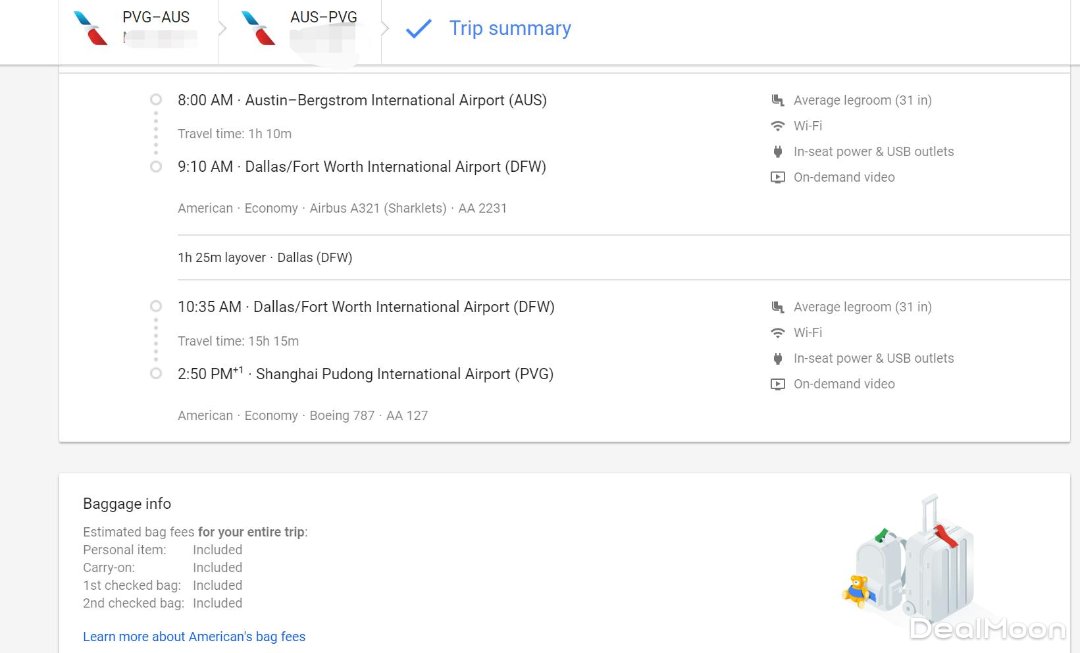Click the Trip summary checkmark icon
Screen dimensions: 1080x653
(418, 29)
